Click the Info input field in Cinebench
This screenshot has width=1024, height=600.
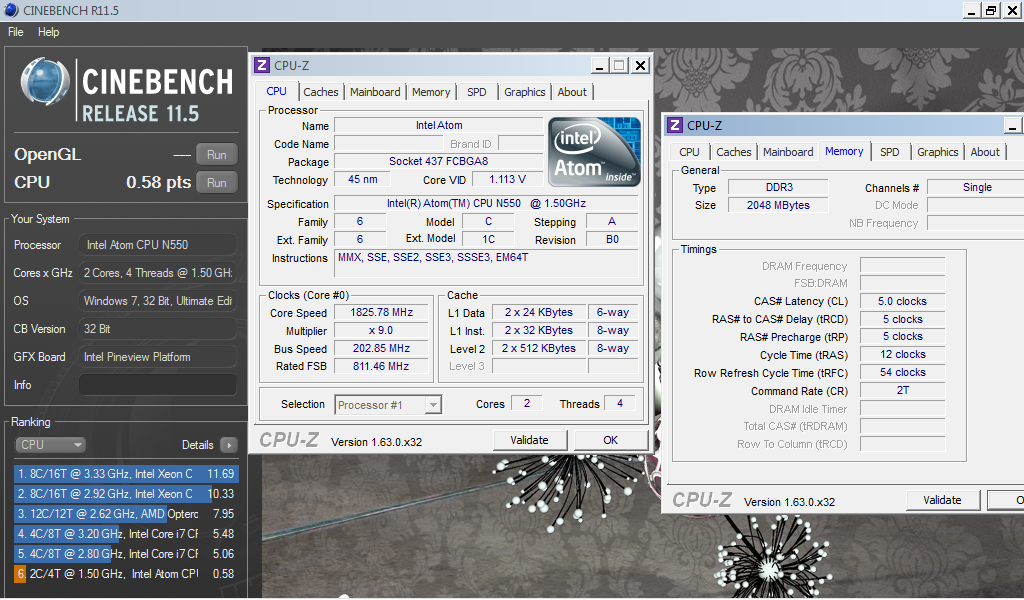[158, 385]
